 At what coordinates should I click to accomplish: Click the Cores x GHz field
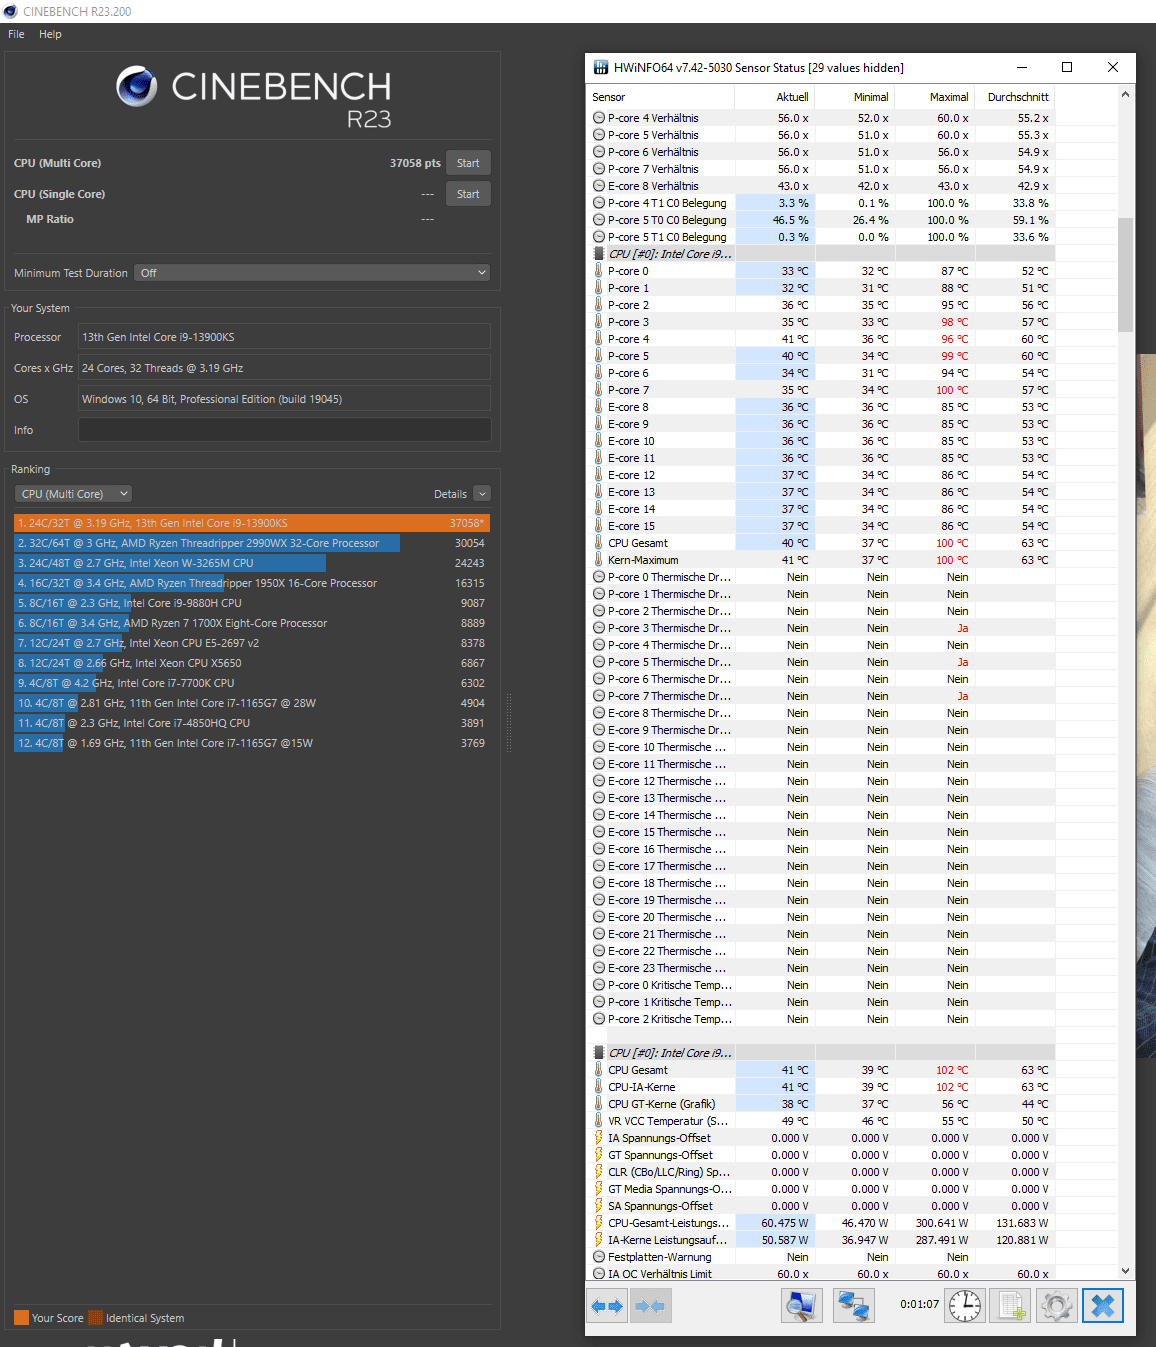coord(284,368)
